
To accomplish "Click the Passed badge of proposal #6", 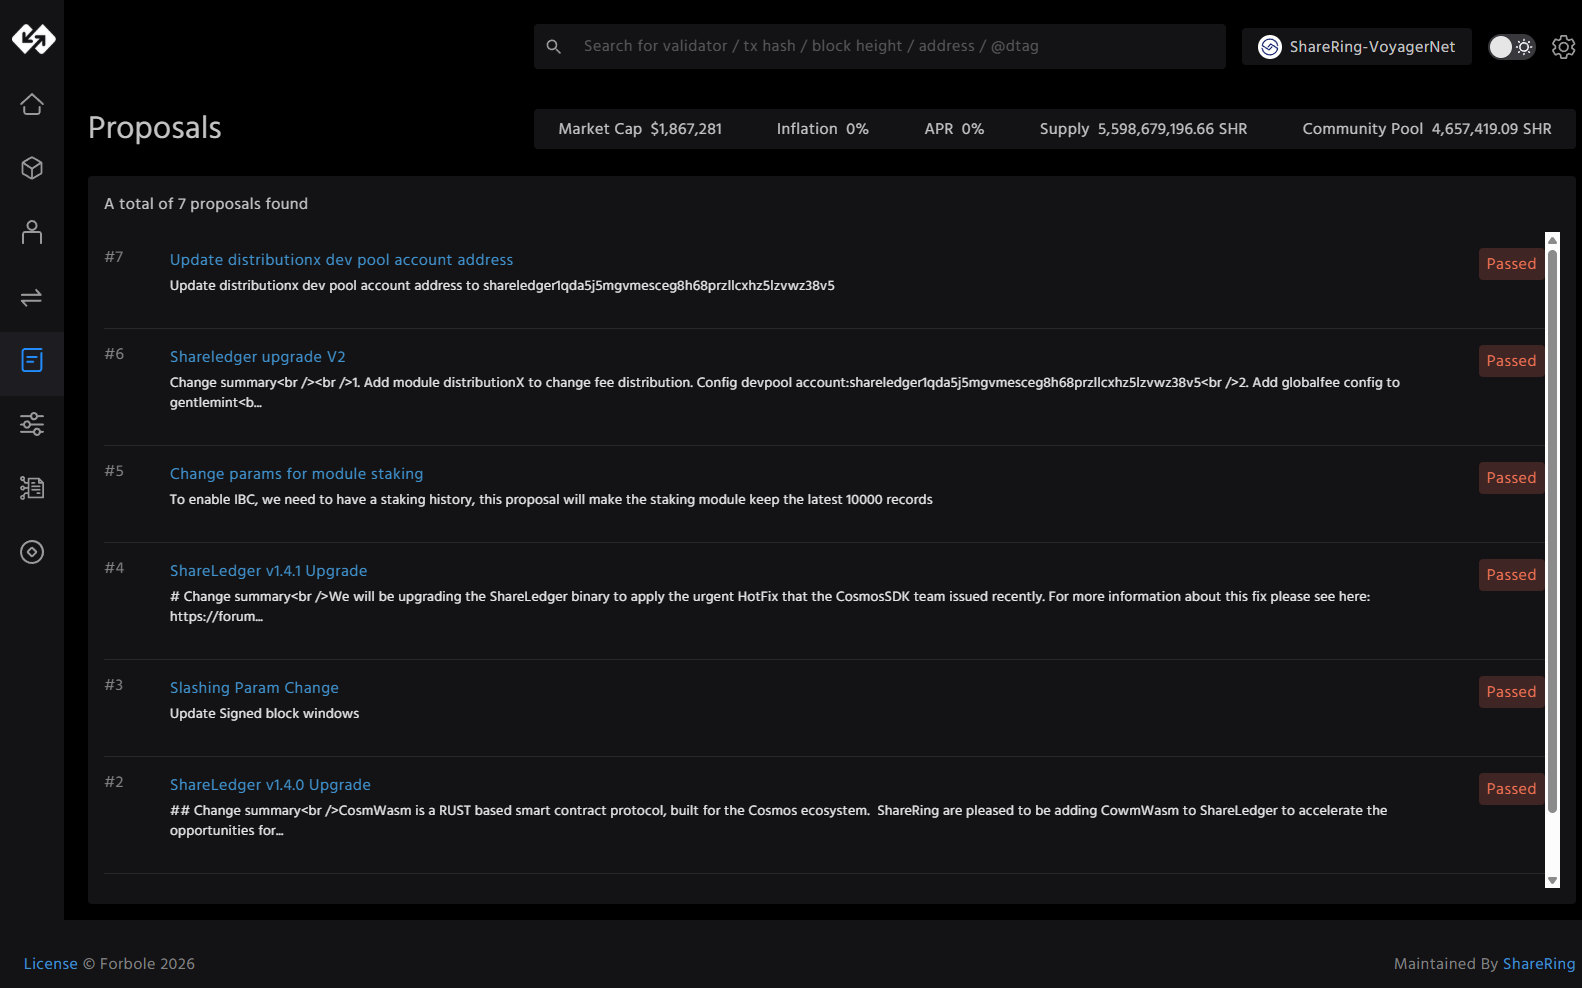I will [x=1511, y=361].
